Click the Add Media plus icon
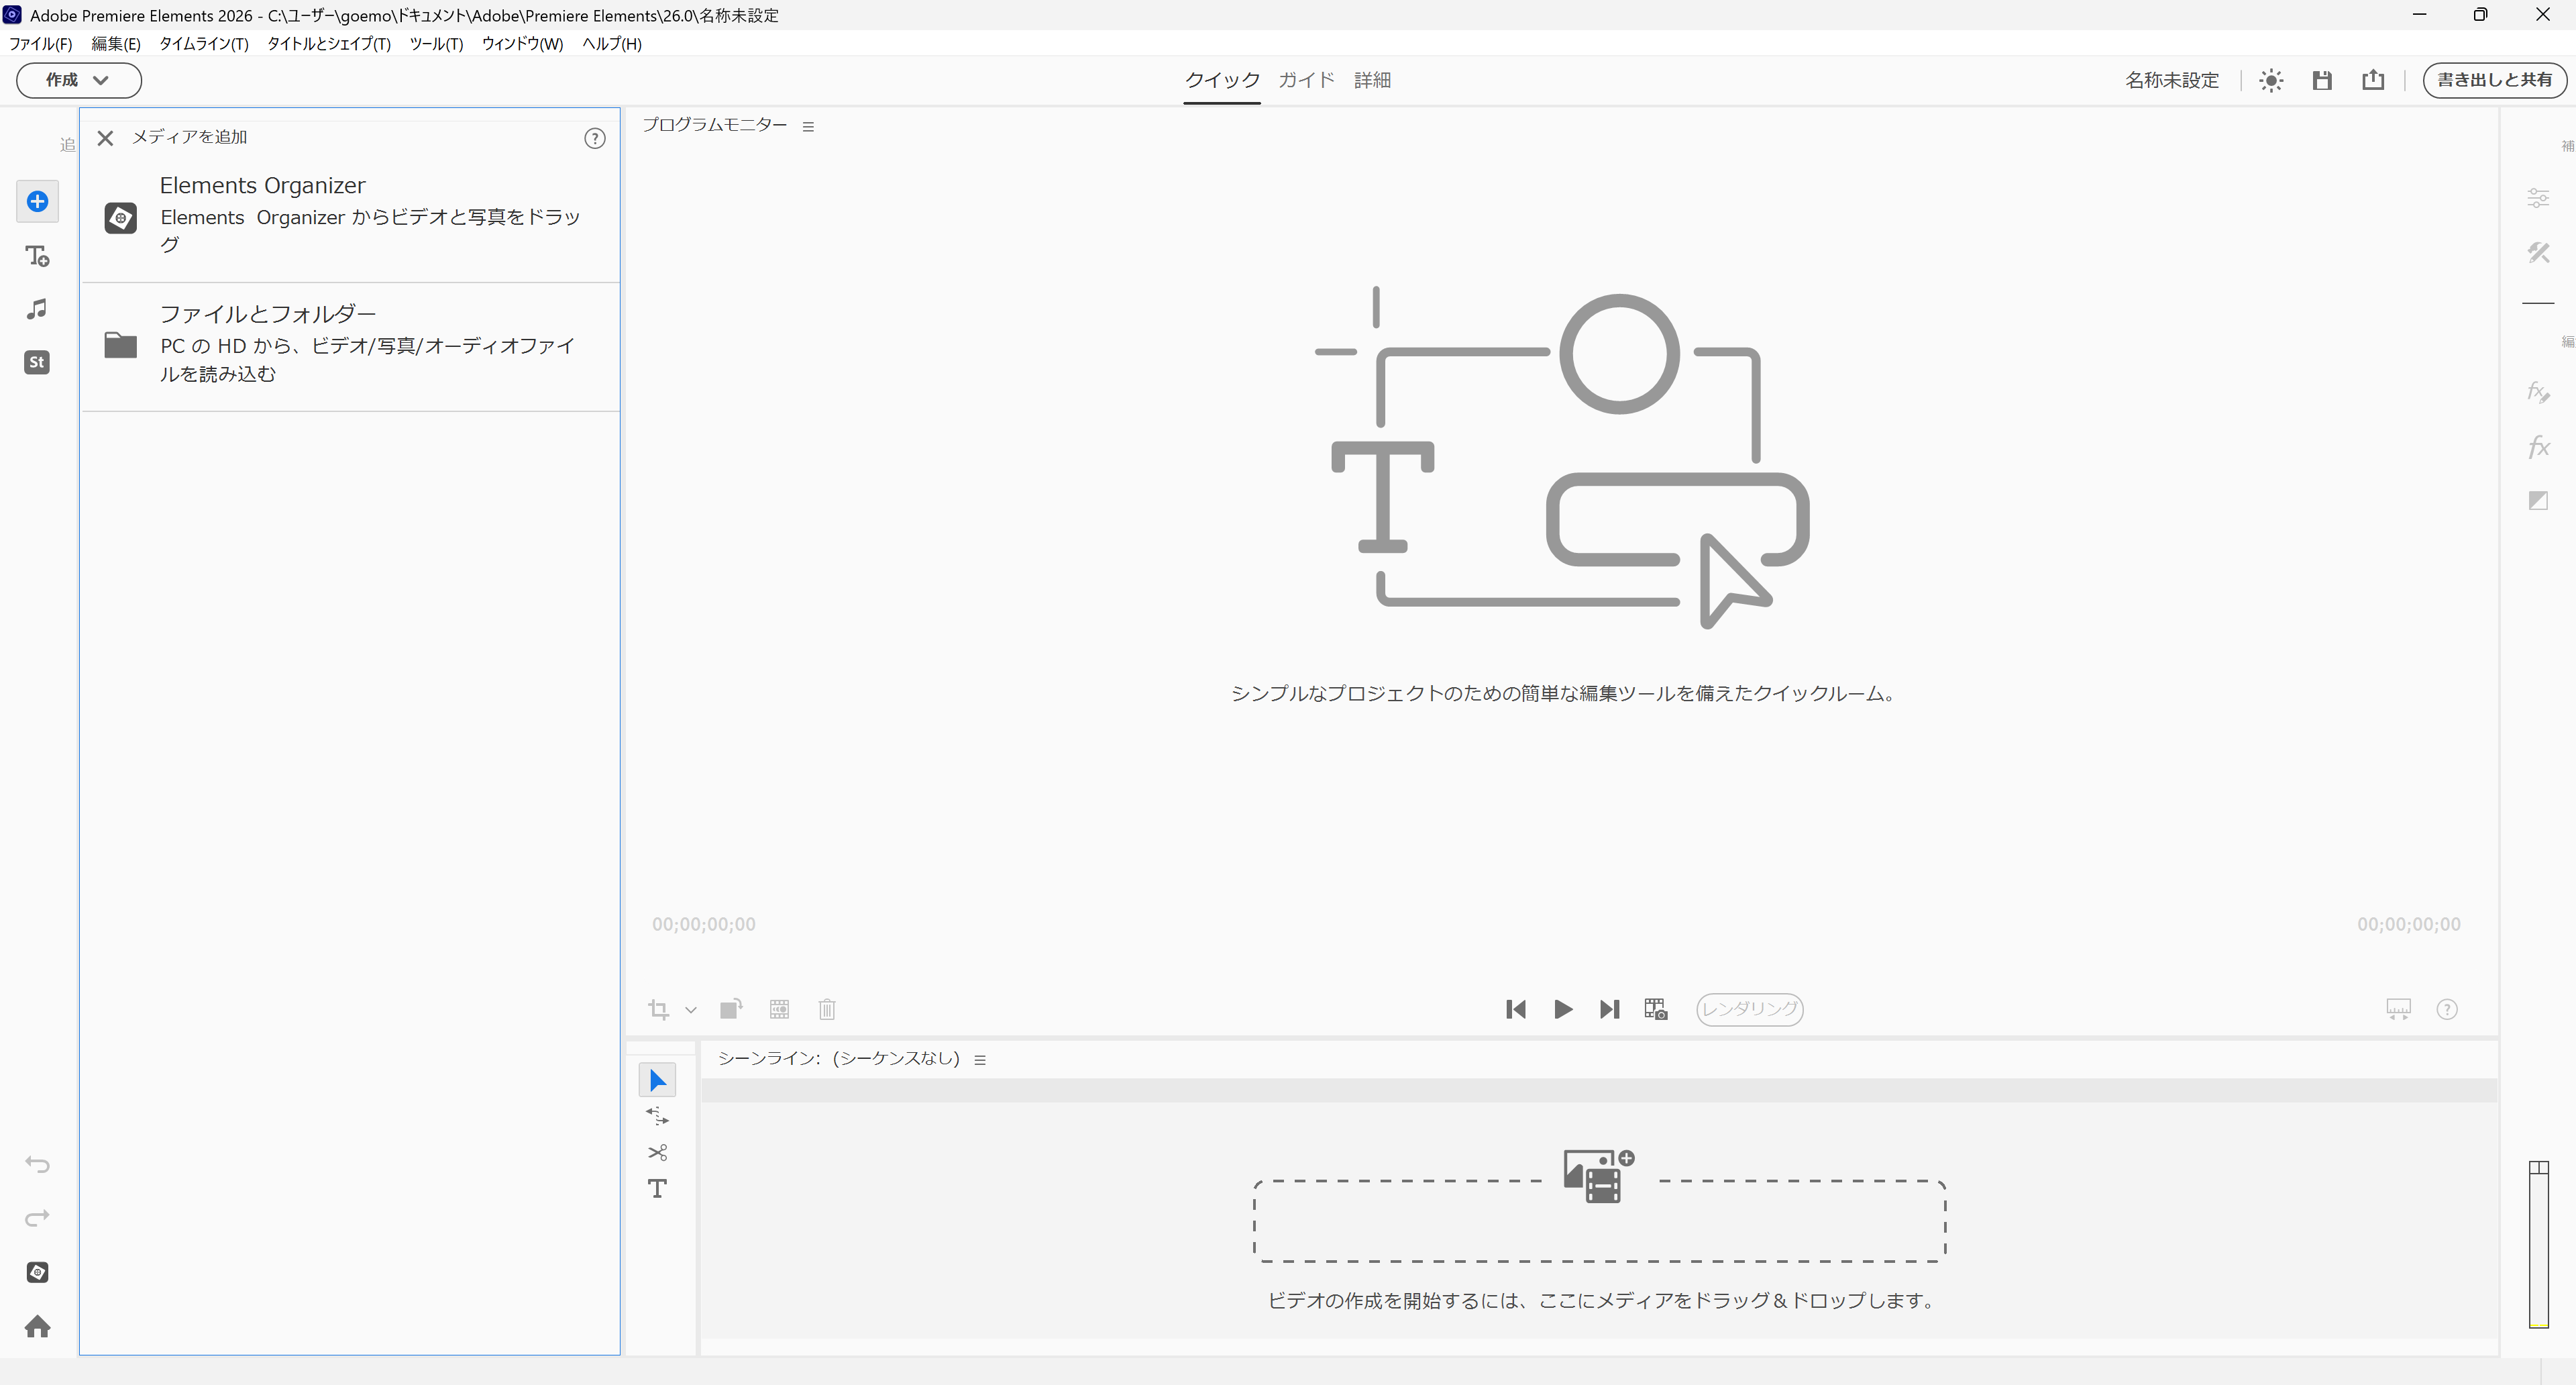This screenshot has height=1385, width=2576. (x=37, y=201)
